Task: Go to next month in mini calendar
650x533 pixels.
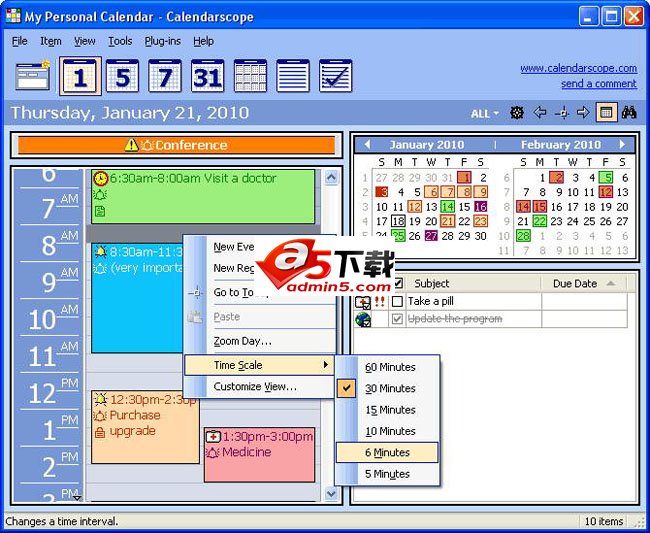Action: [622, 145]
